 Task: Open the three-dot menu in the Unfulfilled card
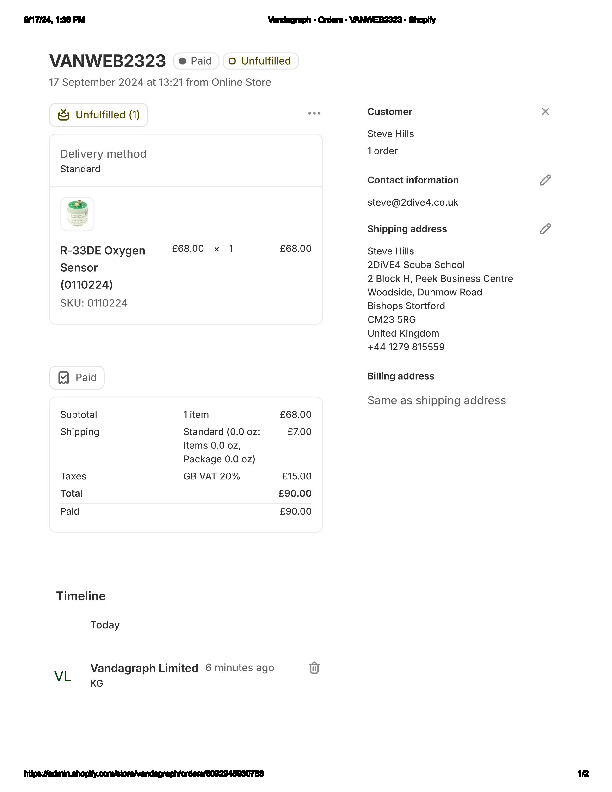(314, 114)
